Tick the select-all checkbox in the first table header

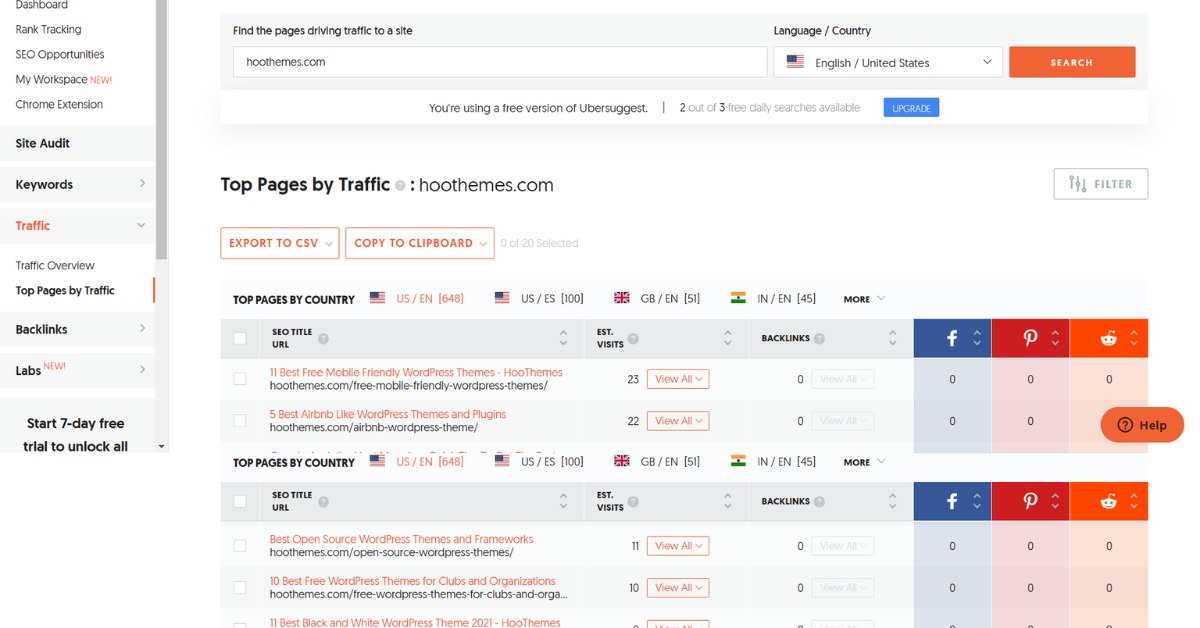240,338
